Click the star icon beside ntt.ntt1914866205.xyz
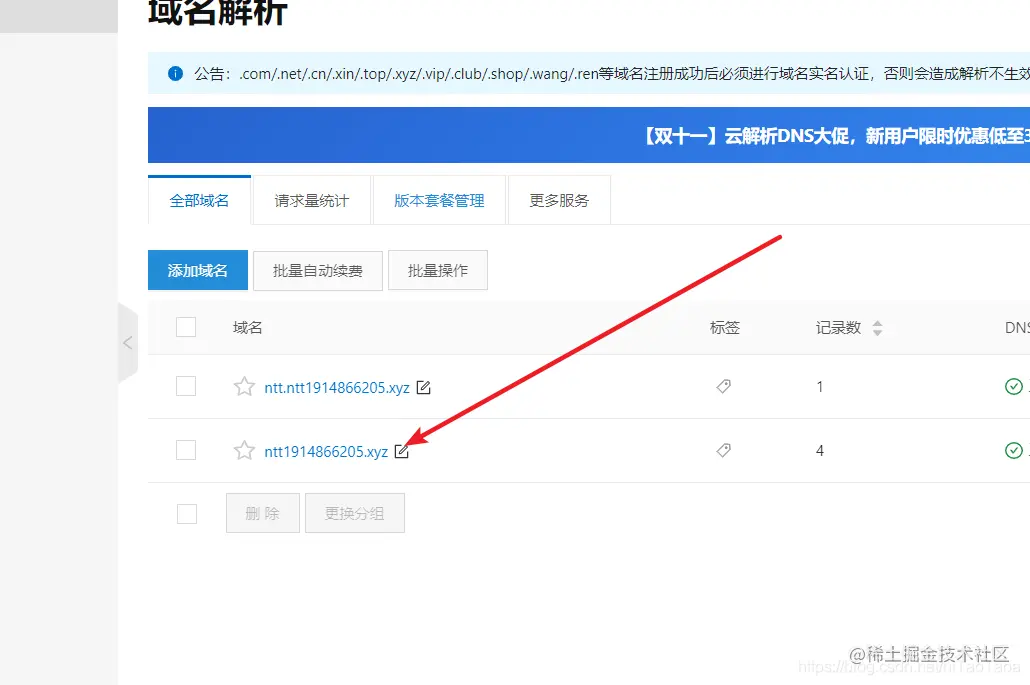The image size is (1030, 685). click(243, 387)
